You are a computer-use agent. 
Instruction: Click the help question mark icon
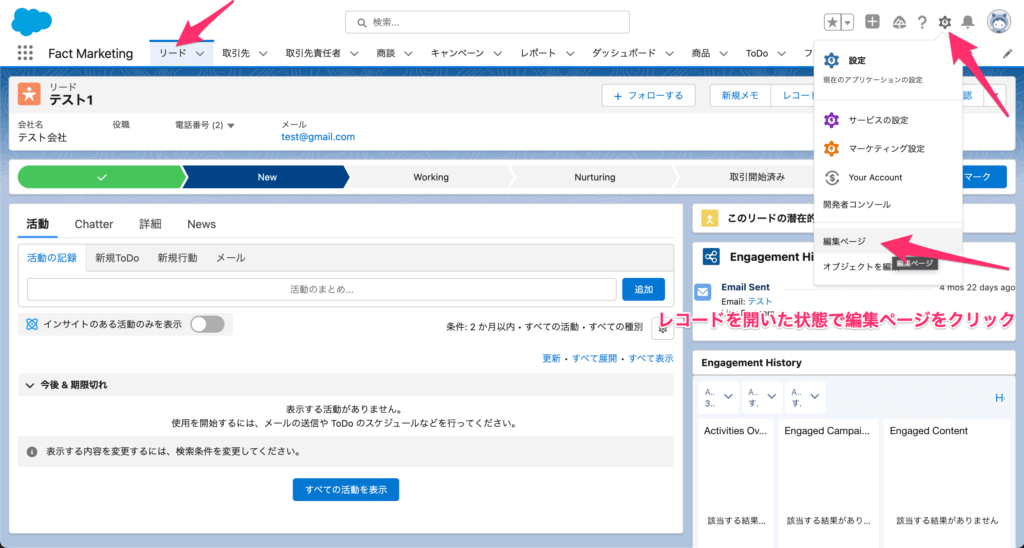[x=922, y=22]
